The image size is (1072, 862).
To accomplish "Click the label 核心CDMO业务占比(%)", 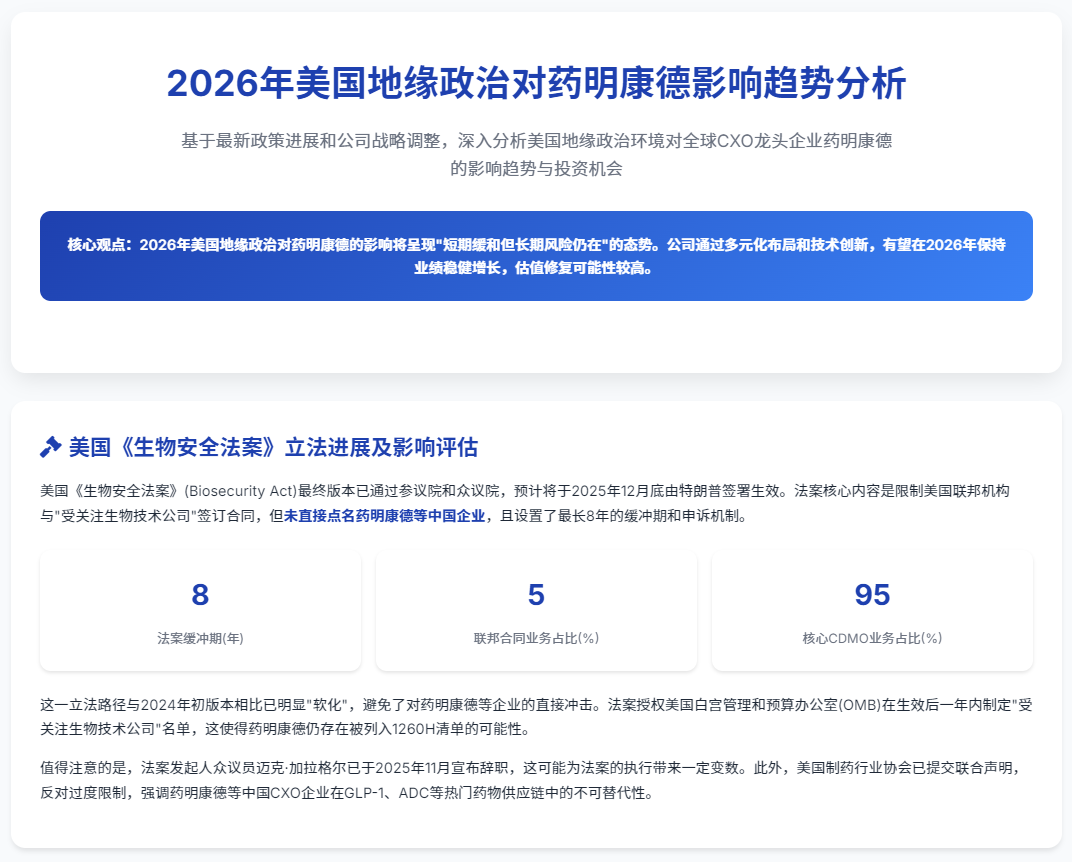I will point(872,638).
